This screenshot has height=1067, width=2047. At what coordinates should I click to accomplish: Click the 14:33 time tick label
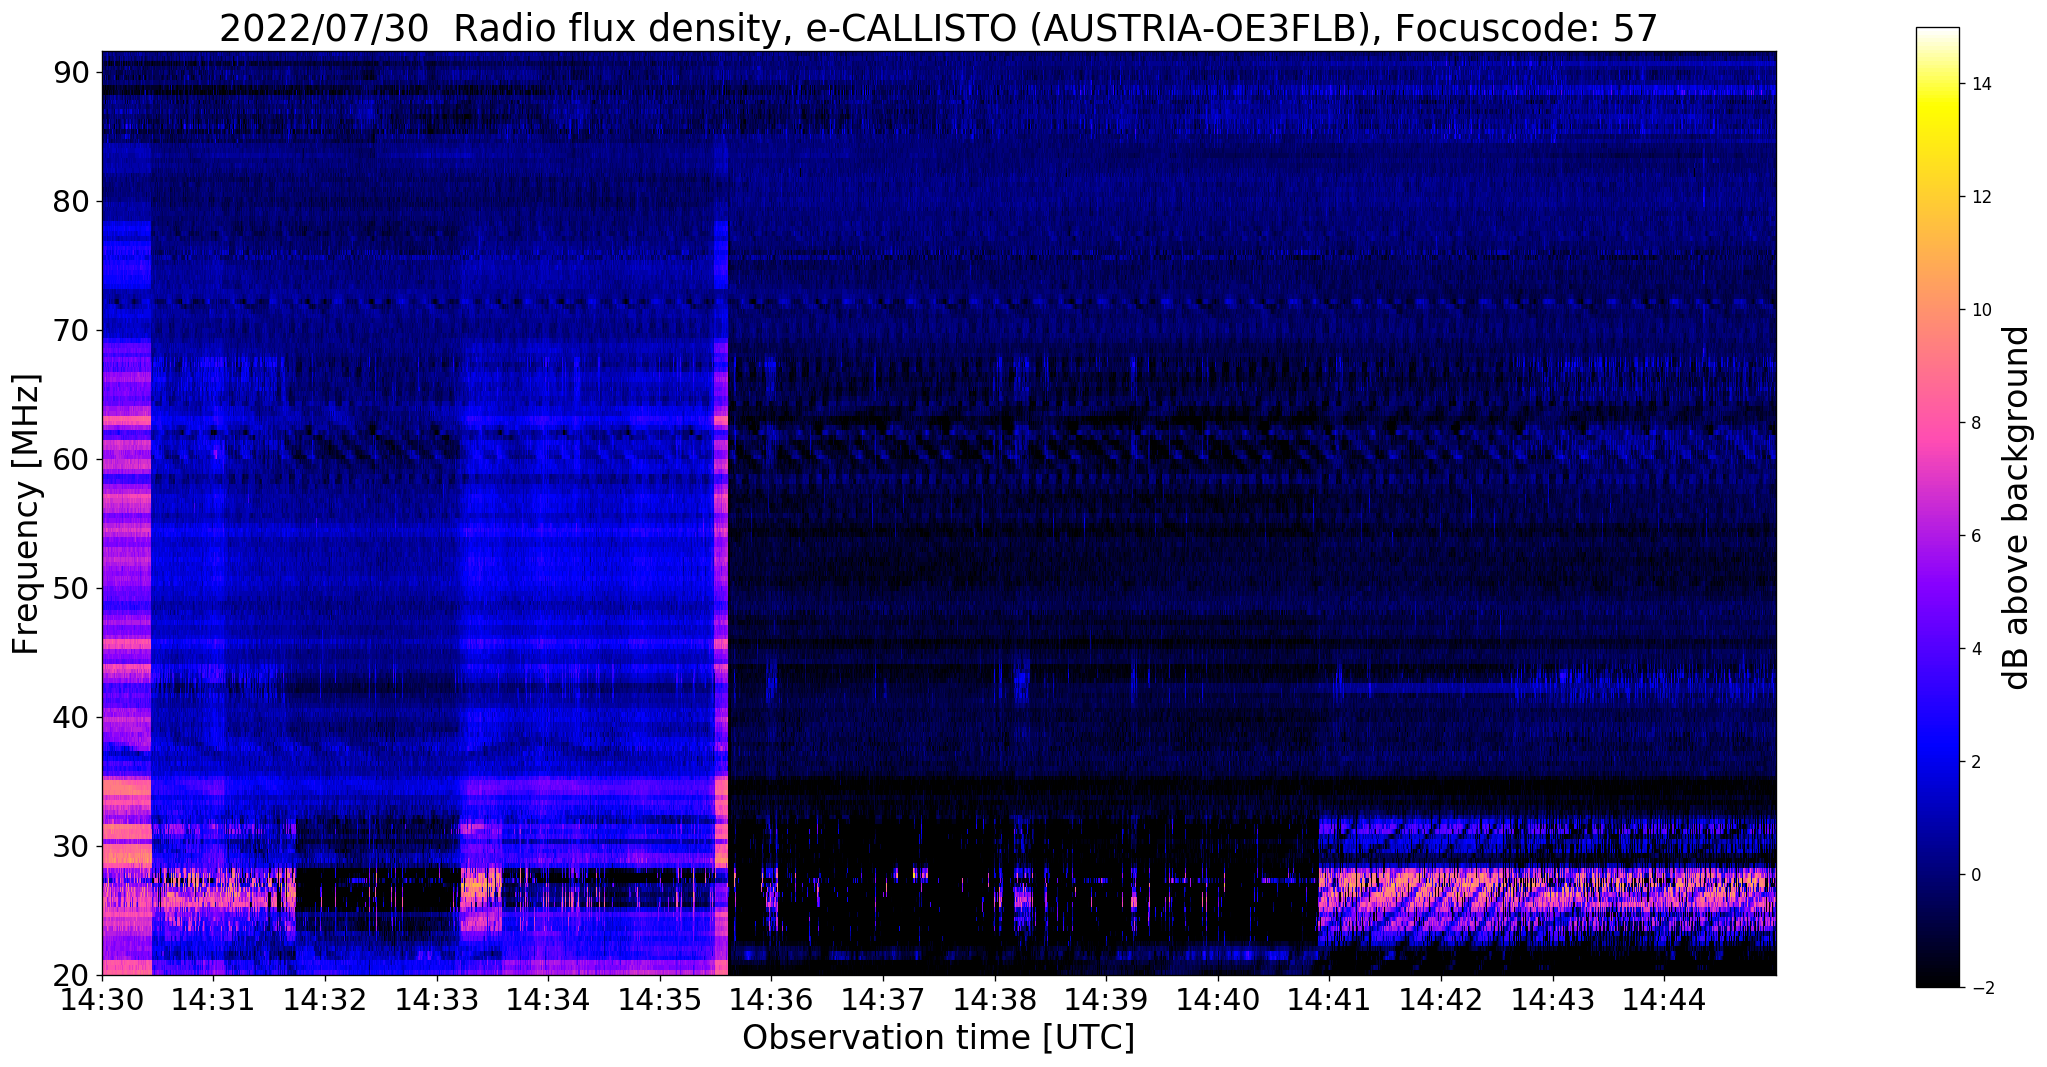click(x=436, y=998)
